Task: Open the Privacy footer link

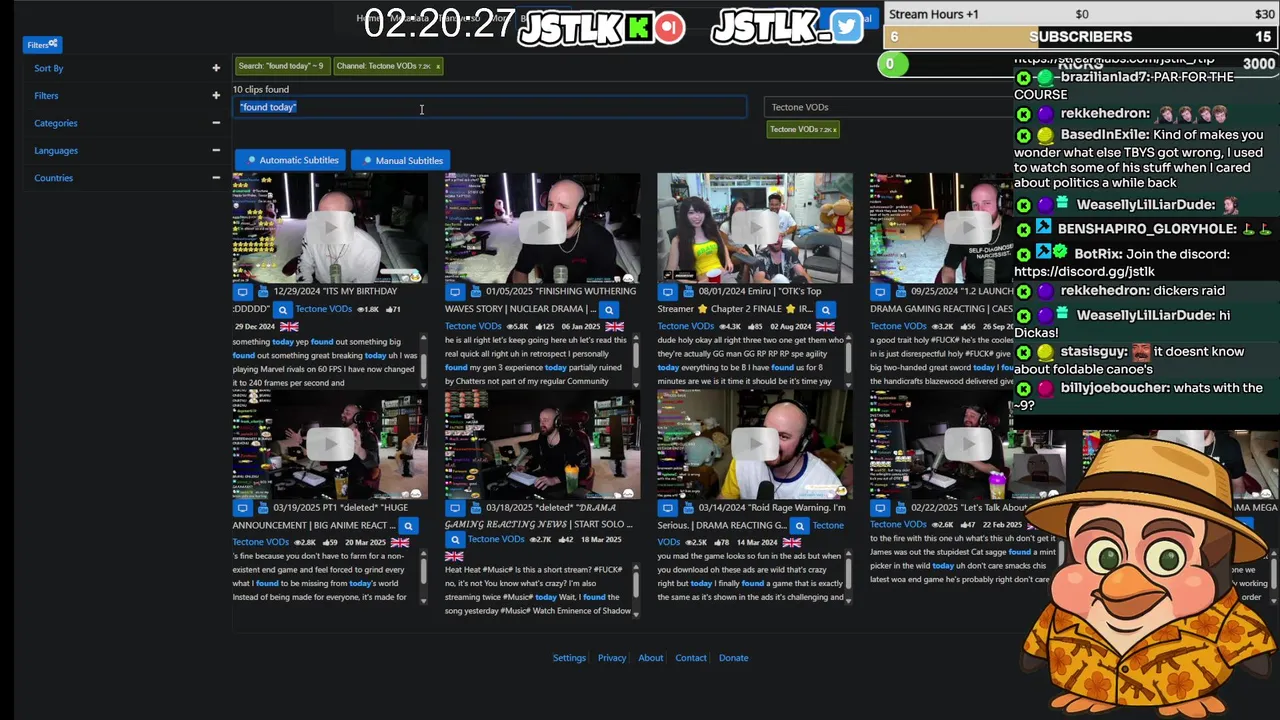Action: [x=612, y=658]
